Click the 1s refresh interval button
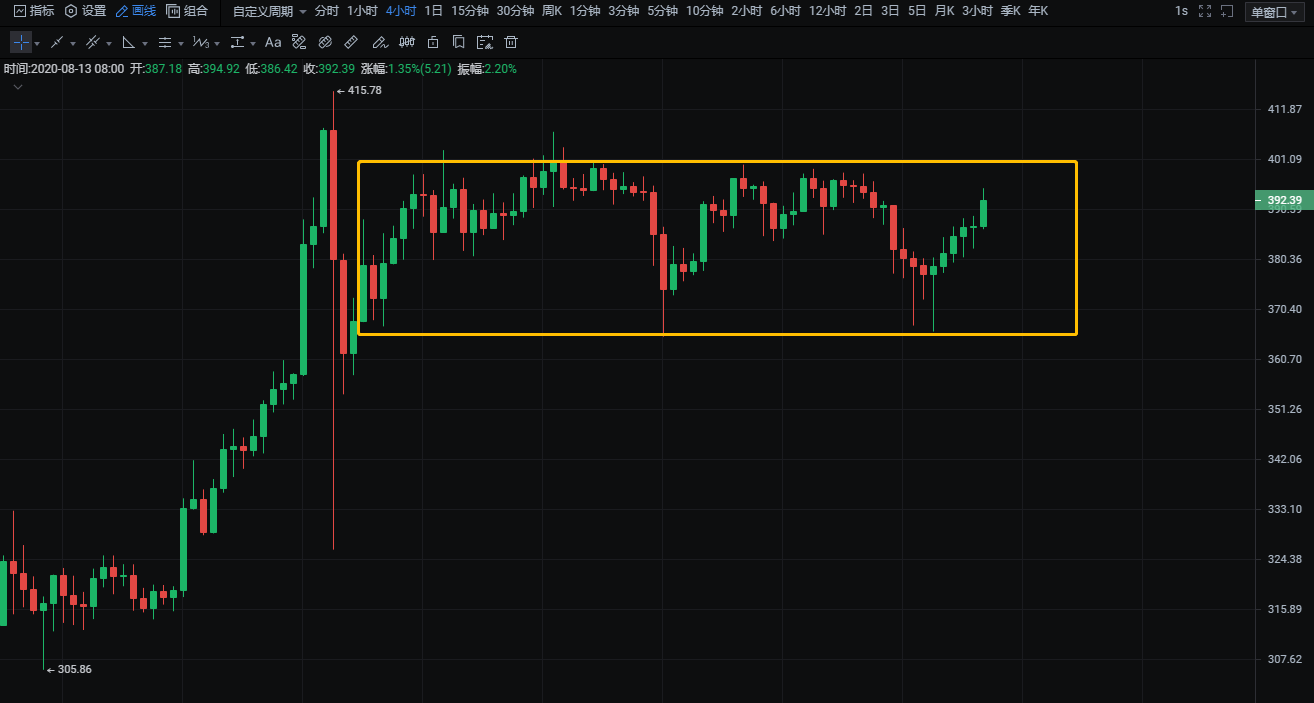Screen dimensions: 1314x703 [x=1181, y=11]
